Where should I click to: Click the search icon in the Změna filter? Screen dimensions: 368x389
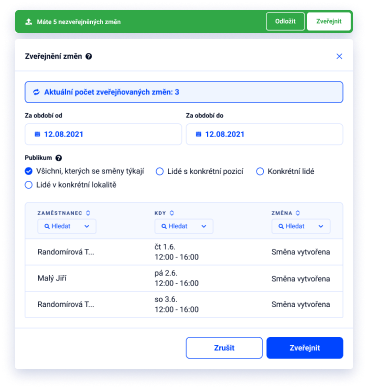[x=281, y=226]
